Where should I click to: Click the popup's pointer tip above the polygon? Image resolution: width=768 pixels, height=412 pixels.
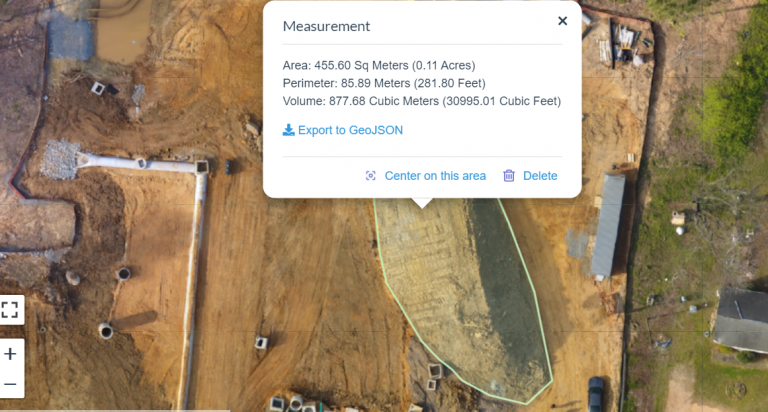(422, 206)
